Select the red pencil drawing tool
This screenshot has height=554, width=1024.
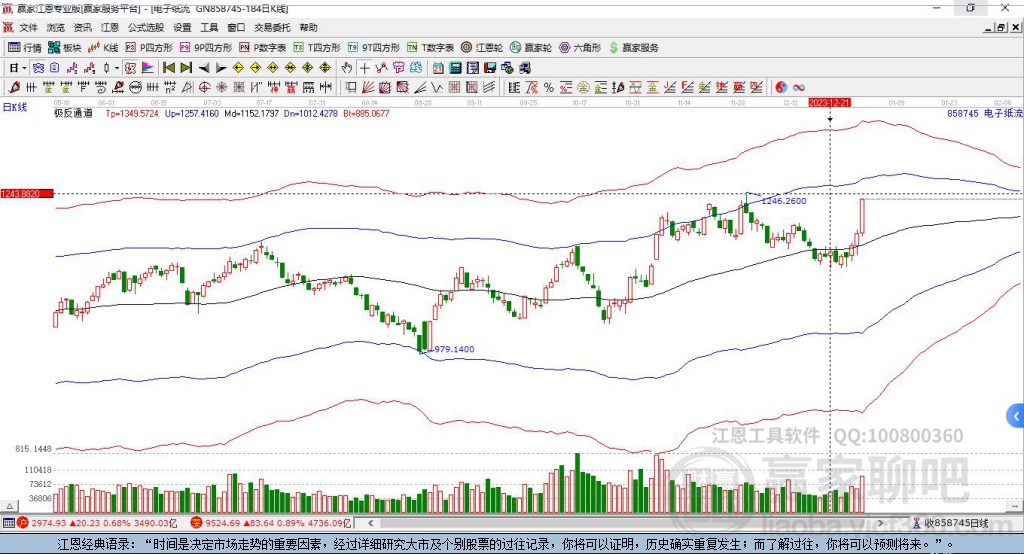14,88
